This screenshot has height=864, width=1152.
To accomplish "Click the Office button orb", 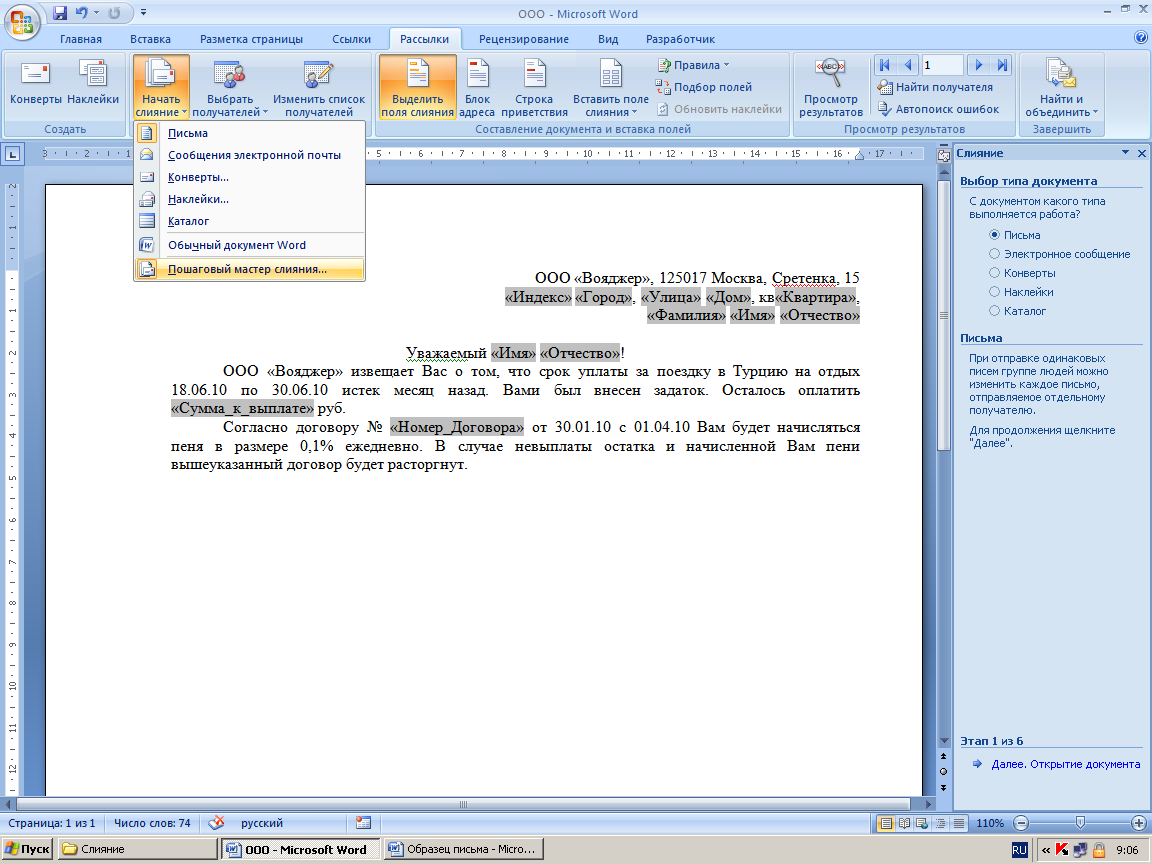I will 22,21.
